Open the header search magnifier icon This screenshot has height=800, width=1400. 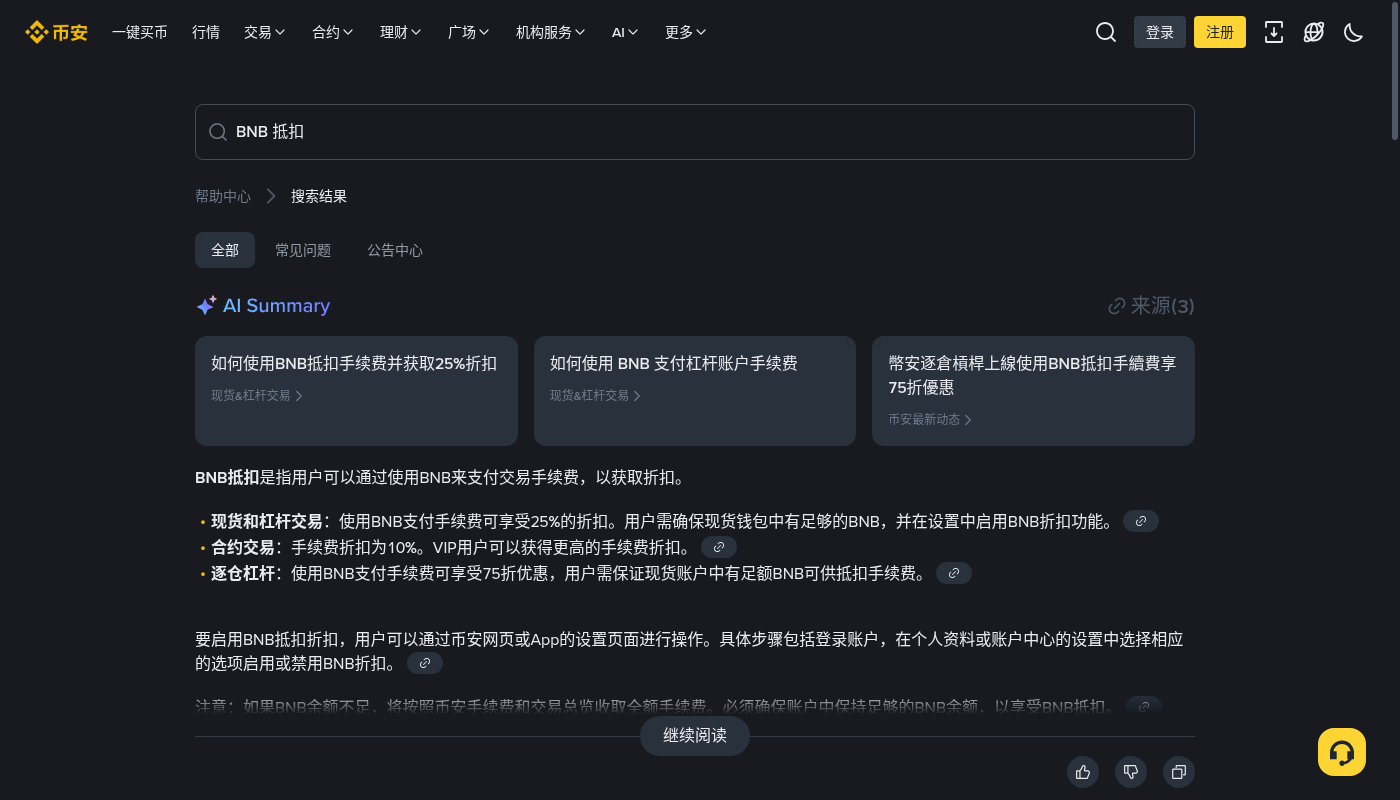click(1106, 32)
